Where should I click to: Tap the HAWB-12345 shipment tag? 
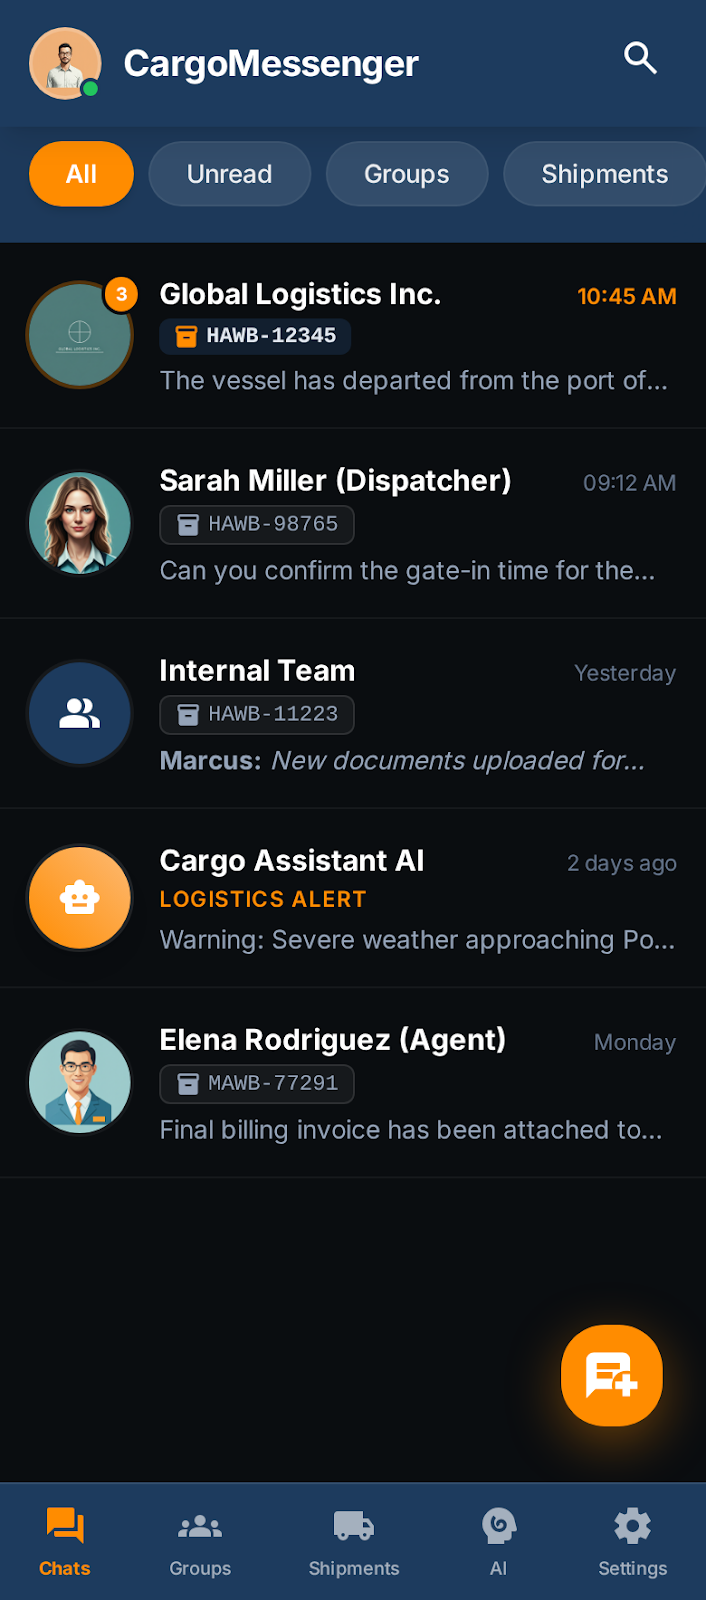pyautogui.click(x=254, y=337)
